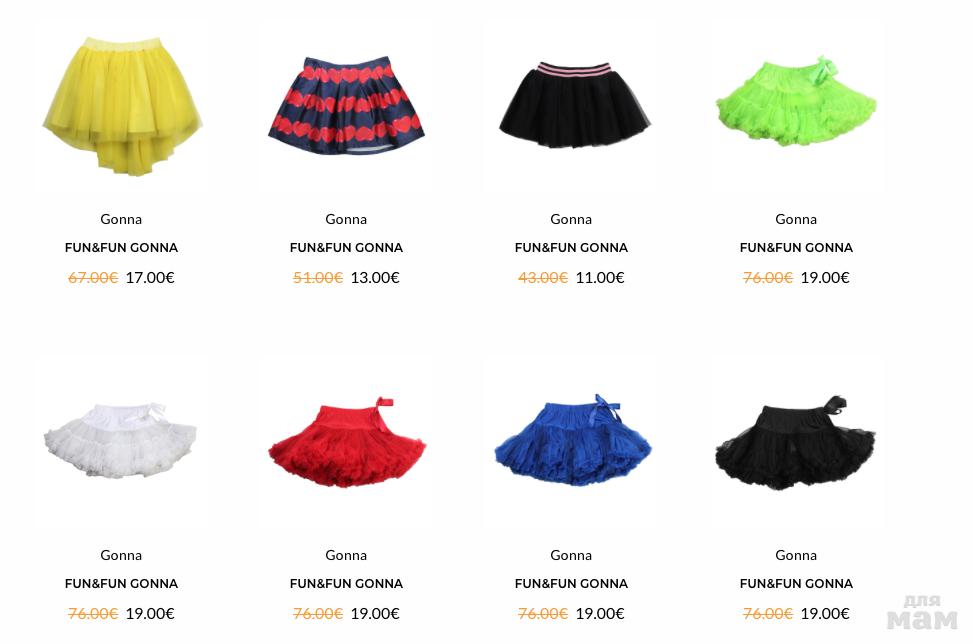This screenshot has height=644, width=973.
Task: Click the для мам watermark logo
Action: (x=922, y=612)
